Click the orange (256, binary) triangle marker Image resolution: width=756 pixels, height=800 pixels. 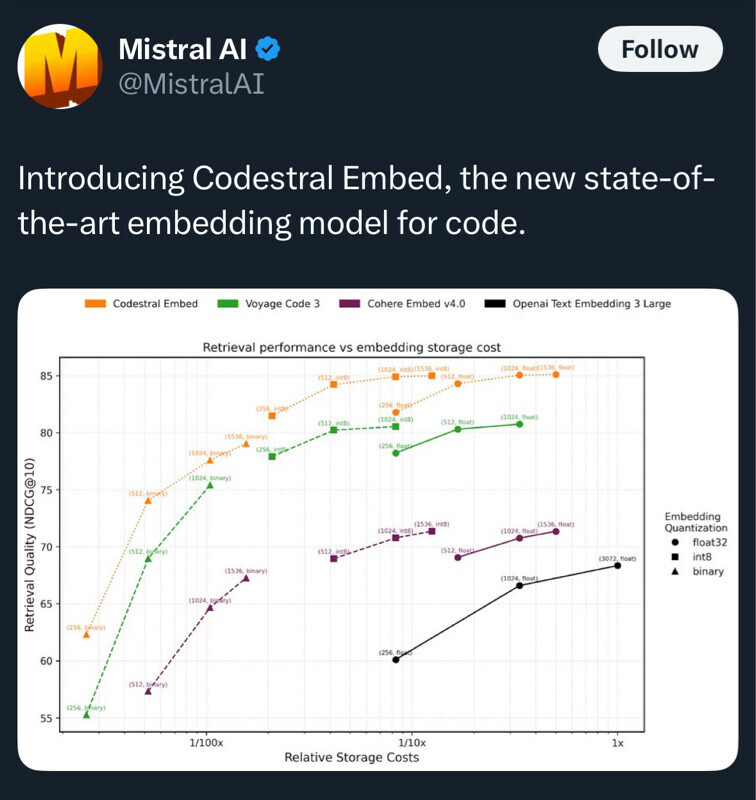86,634
